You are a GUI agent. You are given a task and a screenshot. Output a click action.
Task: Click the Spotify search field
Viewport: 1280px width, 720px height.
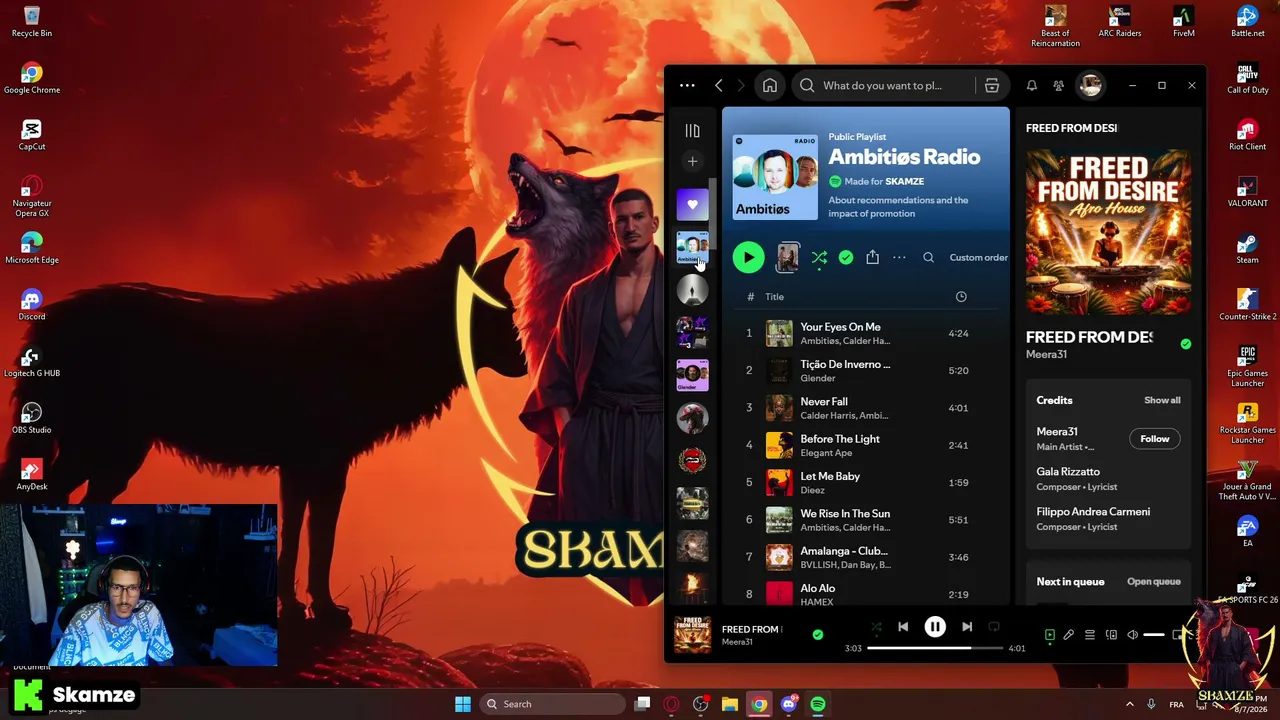point(884,86)
